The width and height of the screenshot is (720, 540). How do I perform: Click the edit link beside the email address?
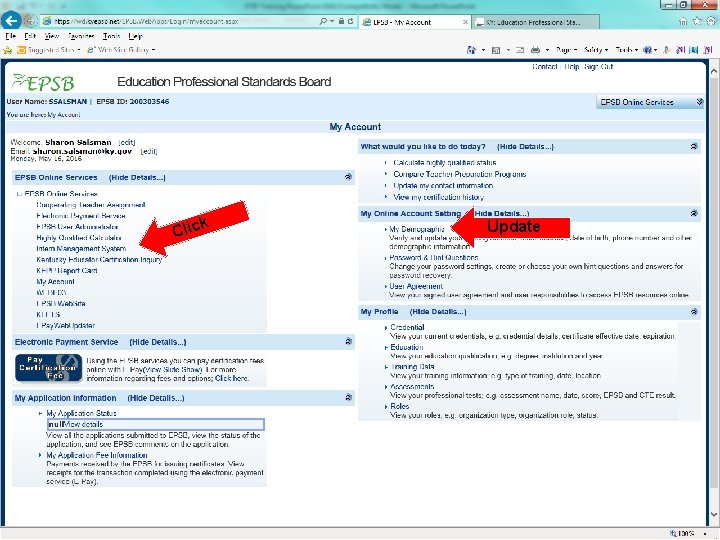[x=149, y=151]
